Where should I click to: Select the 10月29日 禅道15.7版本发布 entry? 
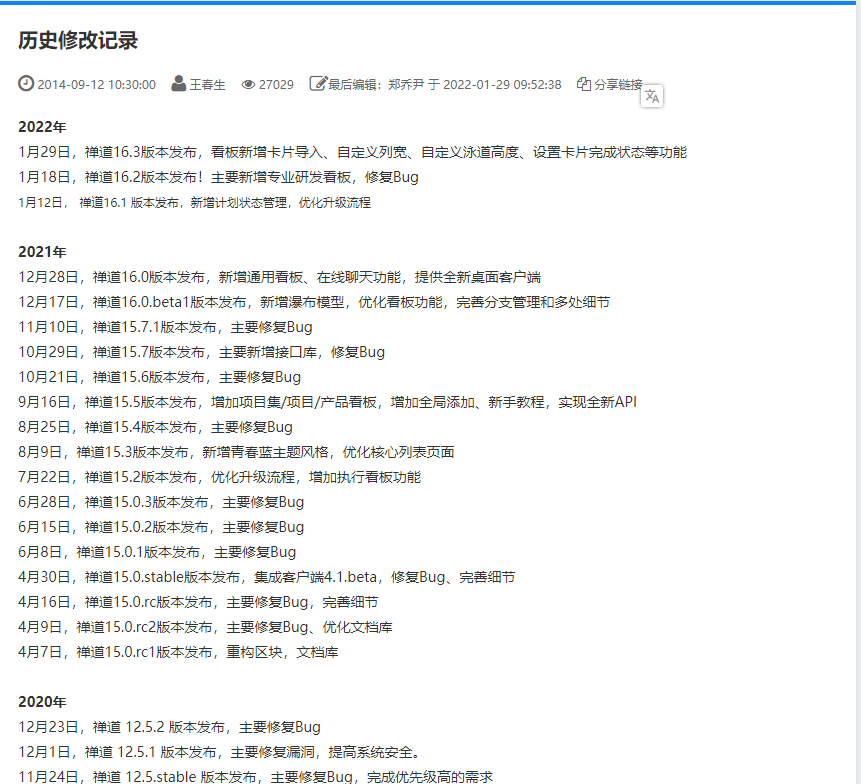click(x=202, y=352)
